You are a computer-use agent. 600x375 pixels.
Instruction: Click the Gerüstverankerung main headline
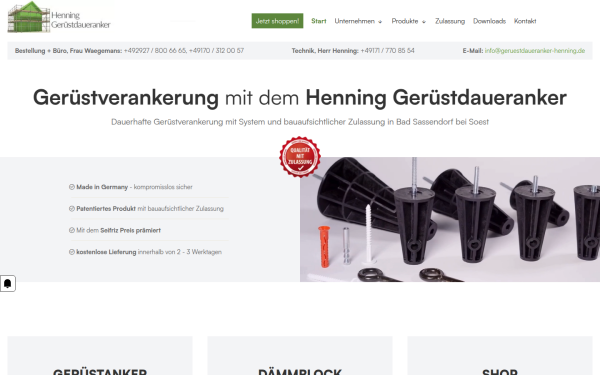click(300, 97)
